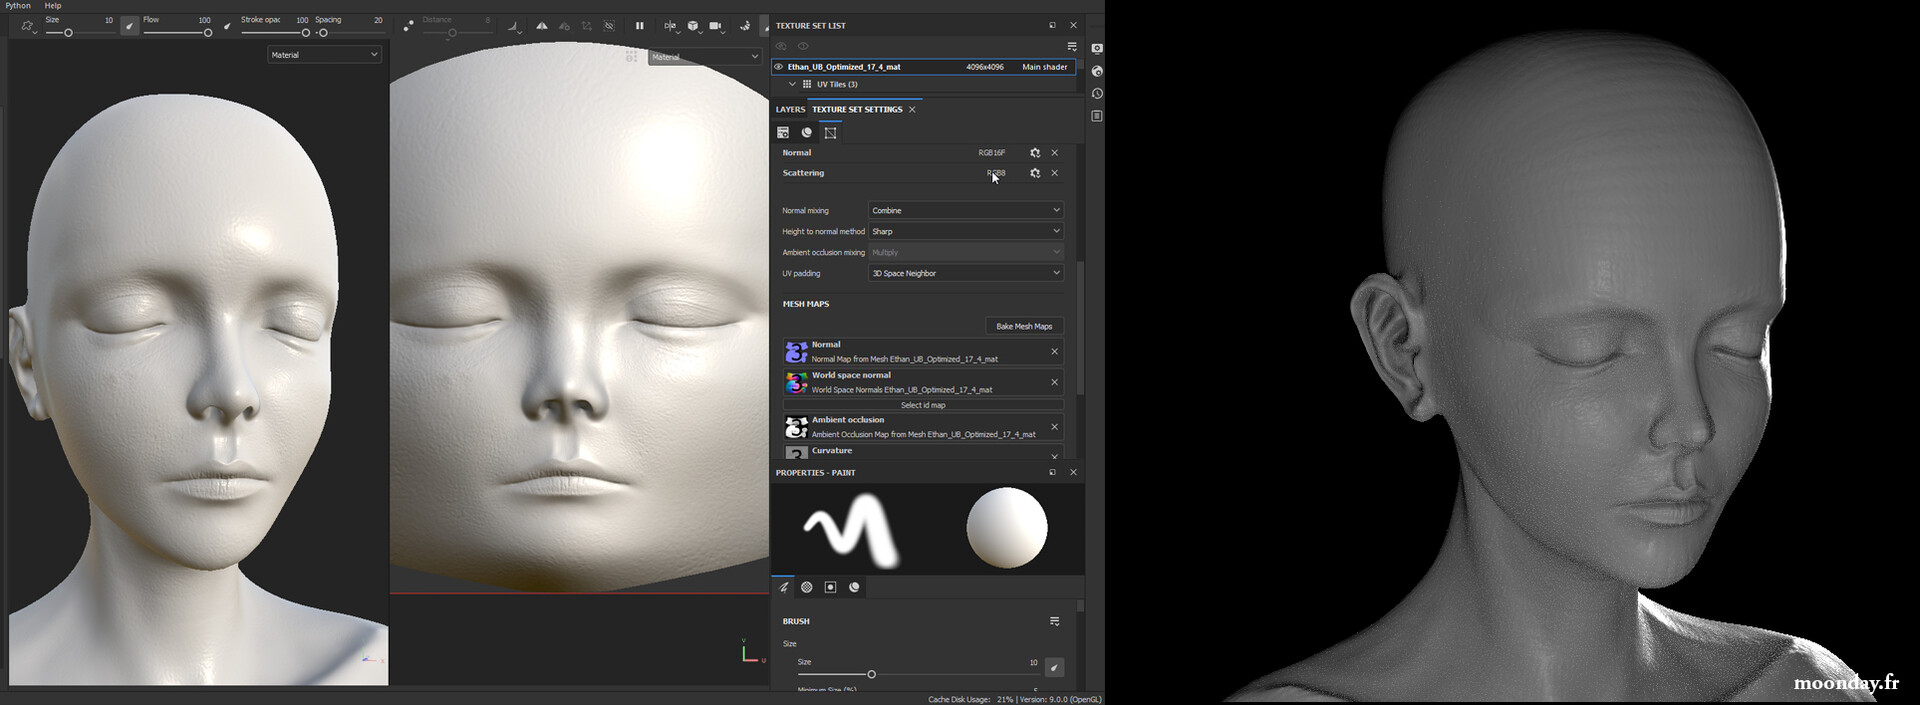Toggle flow pen pressure button in toolbar
1920x705 pixels.
pyautogui.click(x=227, y=26)
